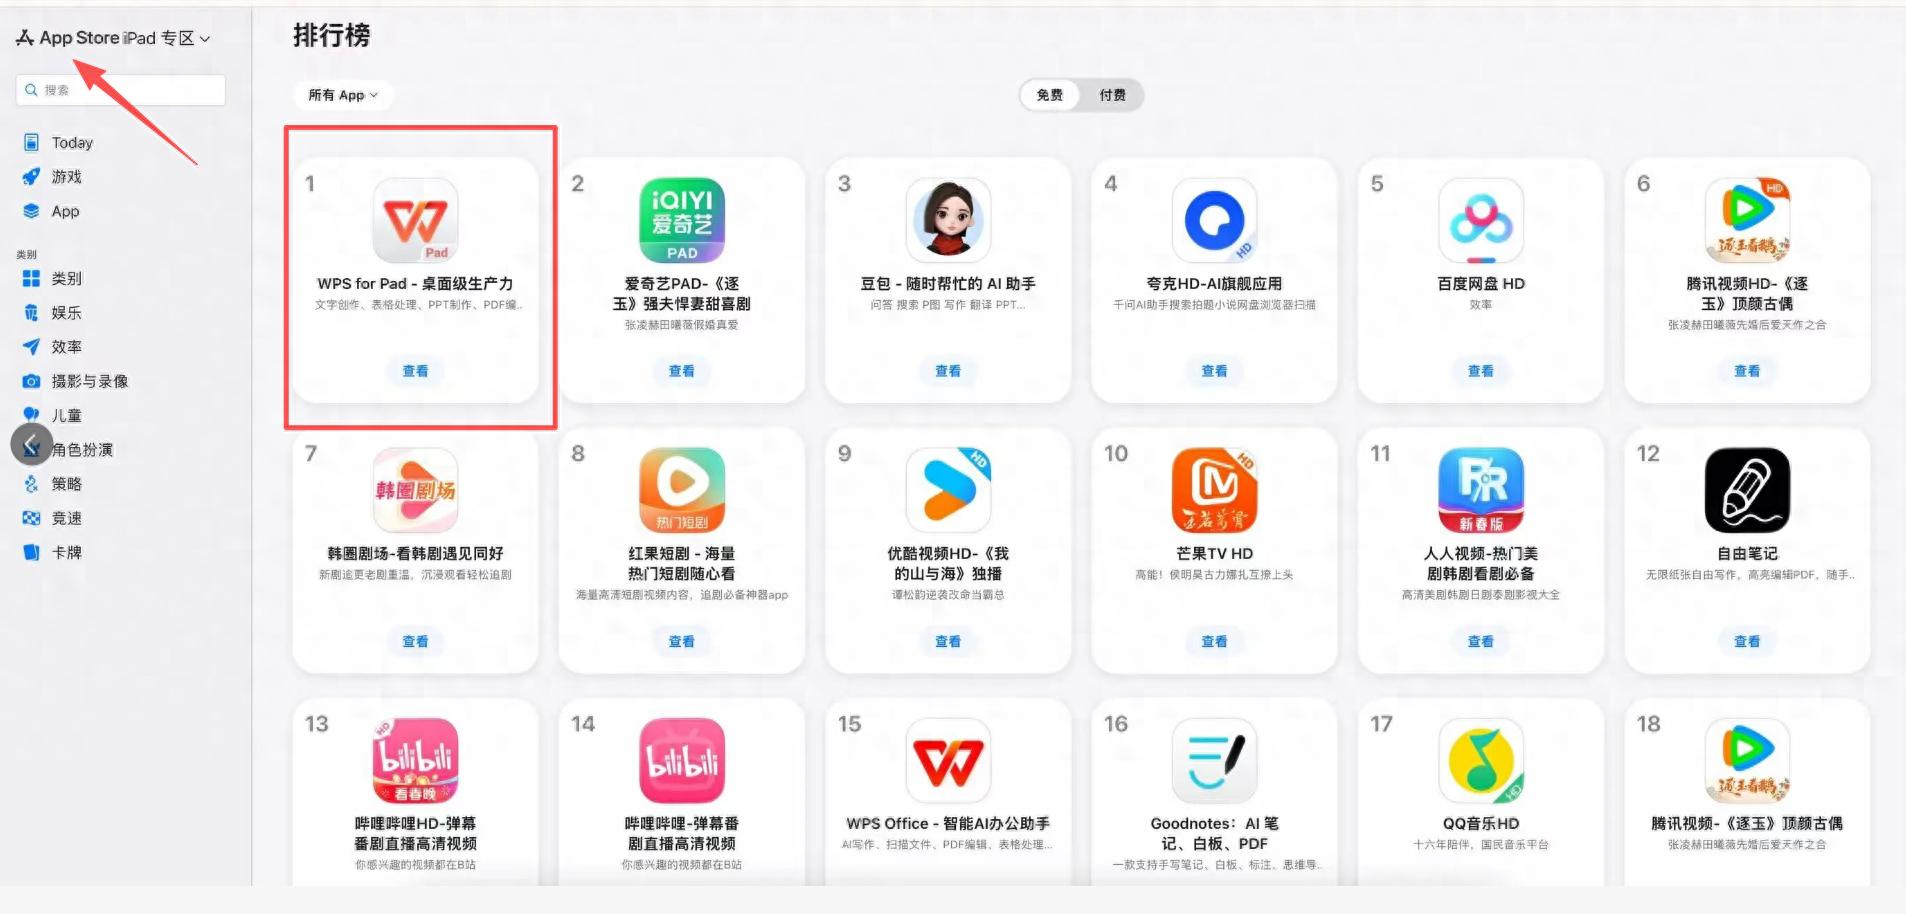Open the Goodnotes app icon
Screen dimensions: 1906x914
1214,760
